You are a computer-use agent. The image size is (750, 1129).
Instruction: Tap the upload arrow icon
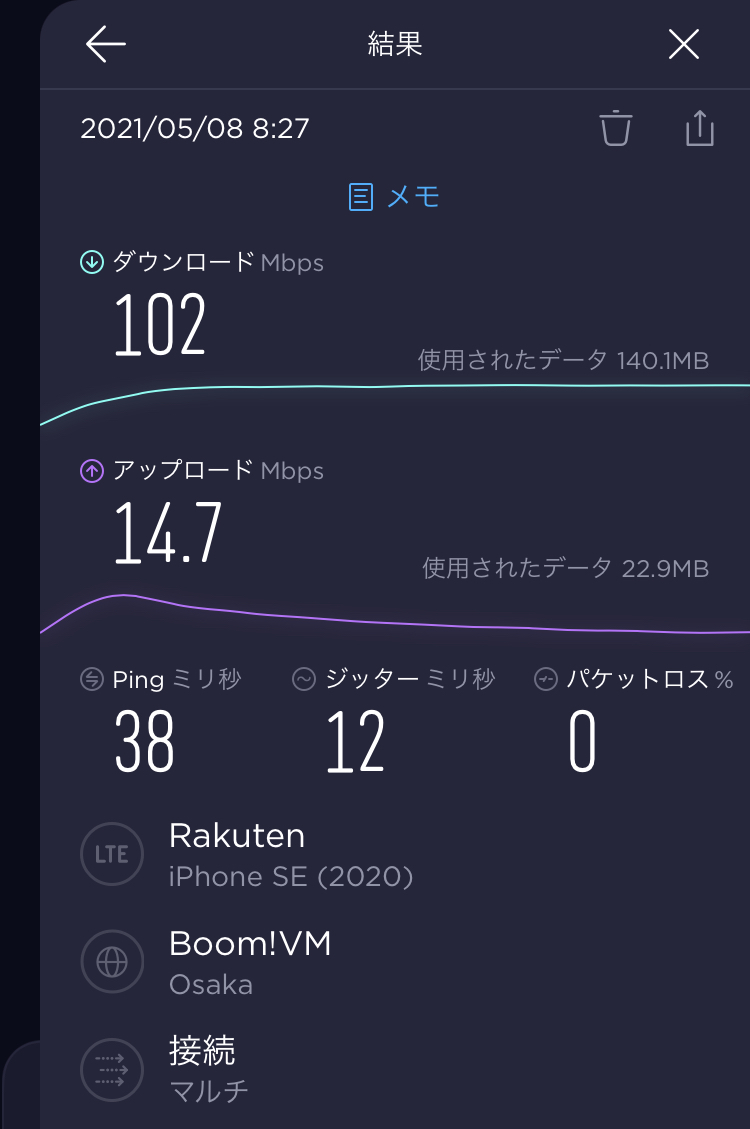tap(92, 471)
